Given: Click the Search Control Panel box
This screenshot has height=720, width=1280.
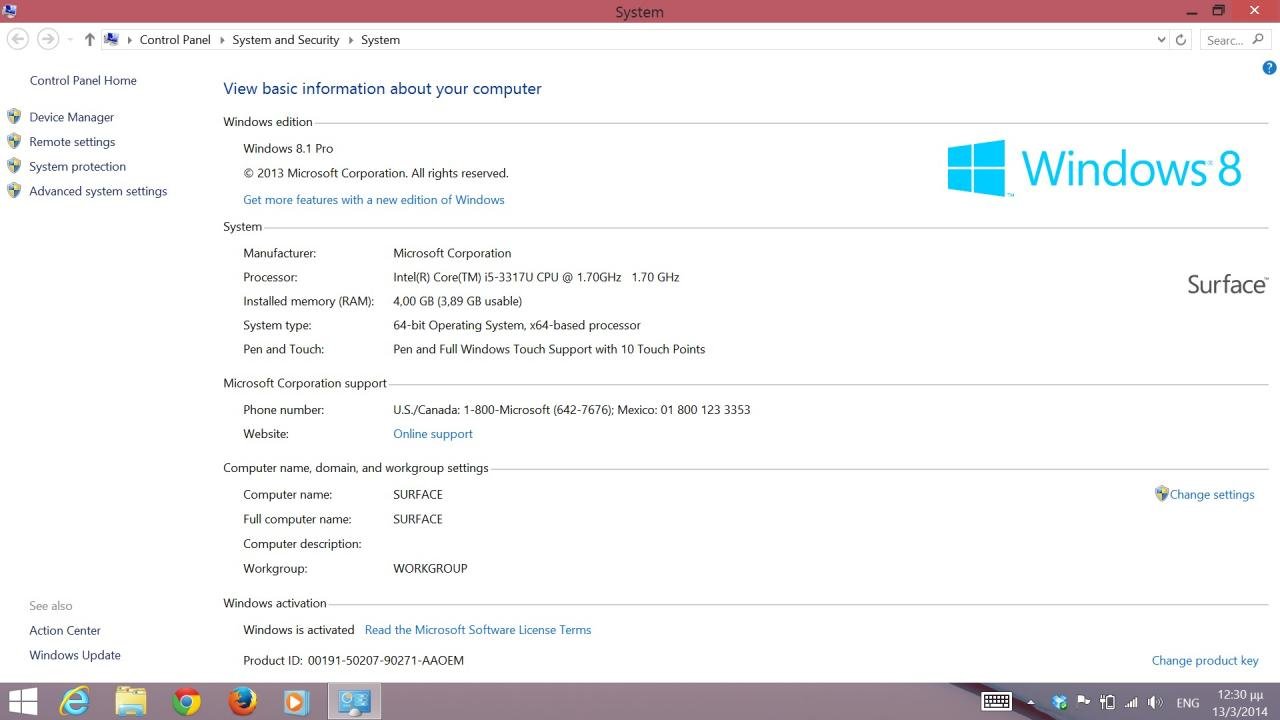Looking at the screenshot, I should (1224, 40).
